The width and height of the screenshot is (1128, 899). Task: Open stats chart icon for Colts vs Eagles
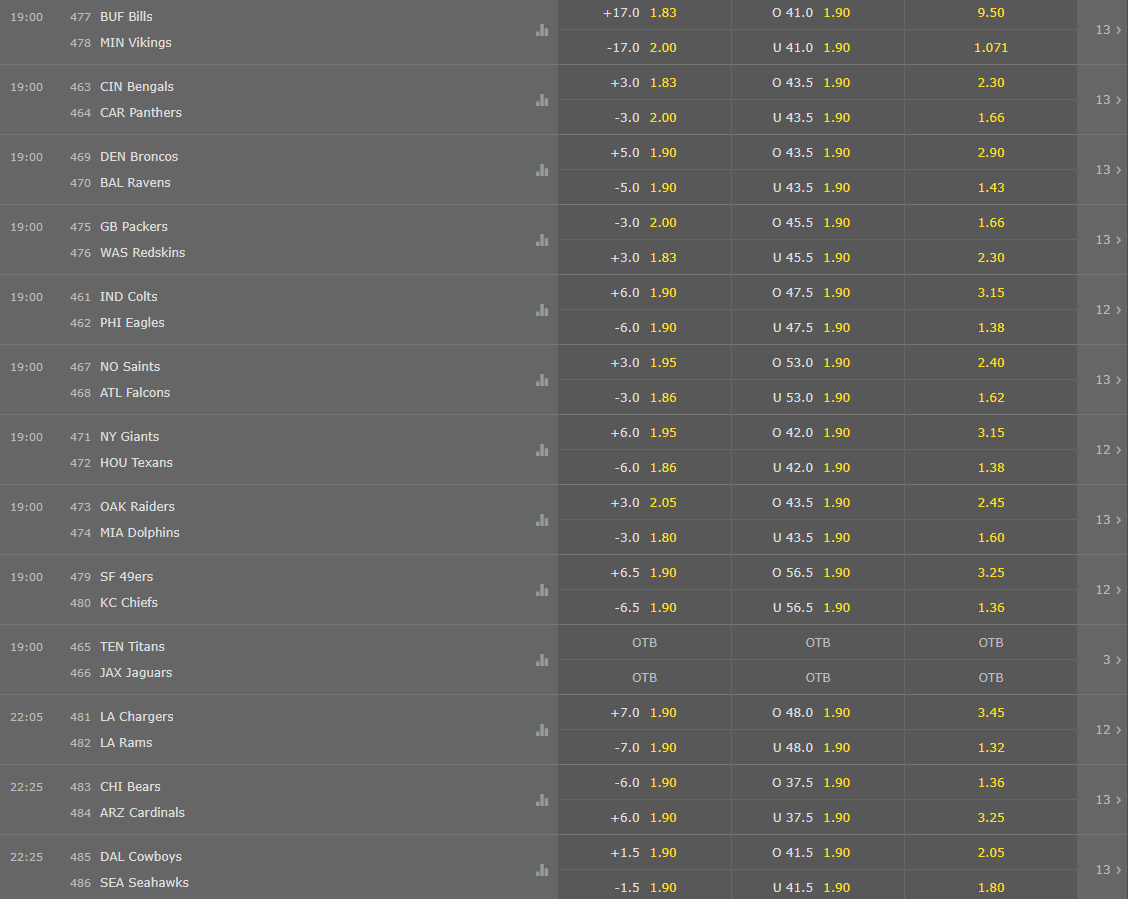[x=542, y=310]
